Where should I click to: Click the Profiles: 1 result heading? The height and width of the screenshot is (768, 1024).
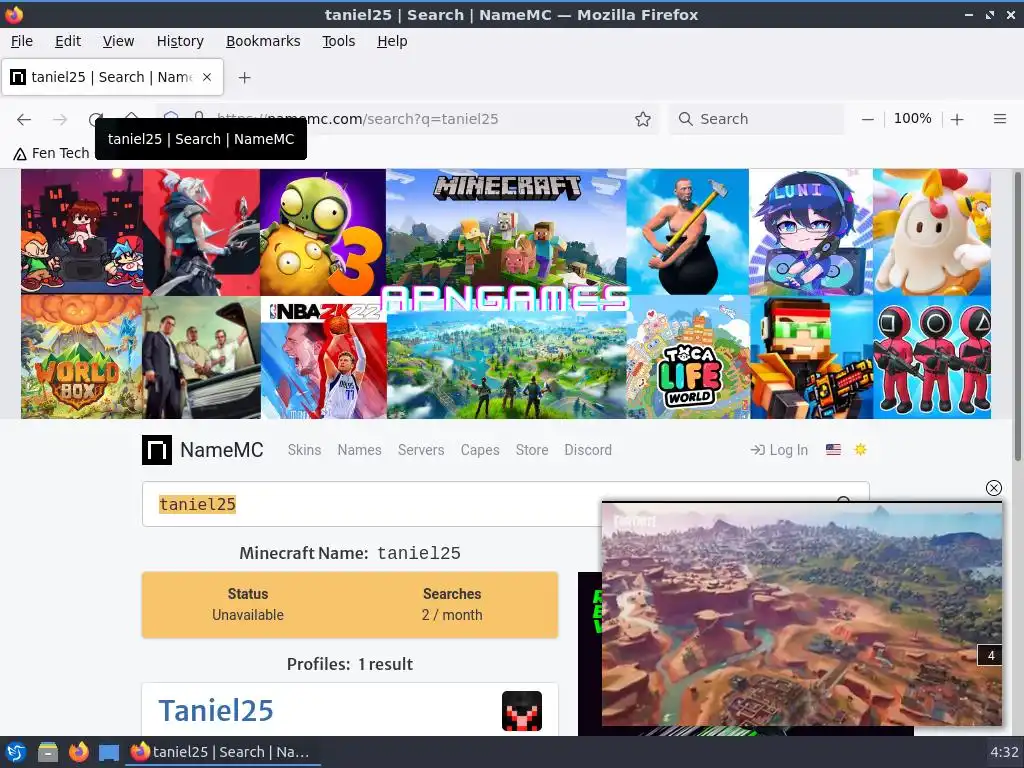click(350, 664)
